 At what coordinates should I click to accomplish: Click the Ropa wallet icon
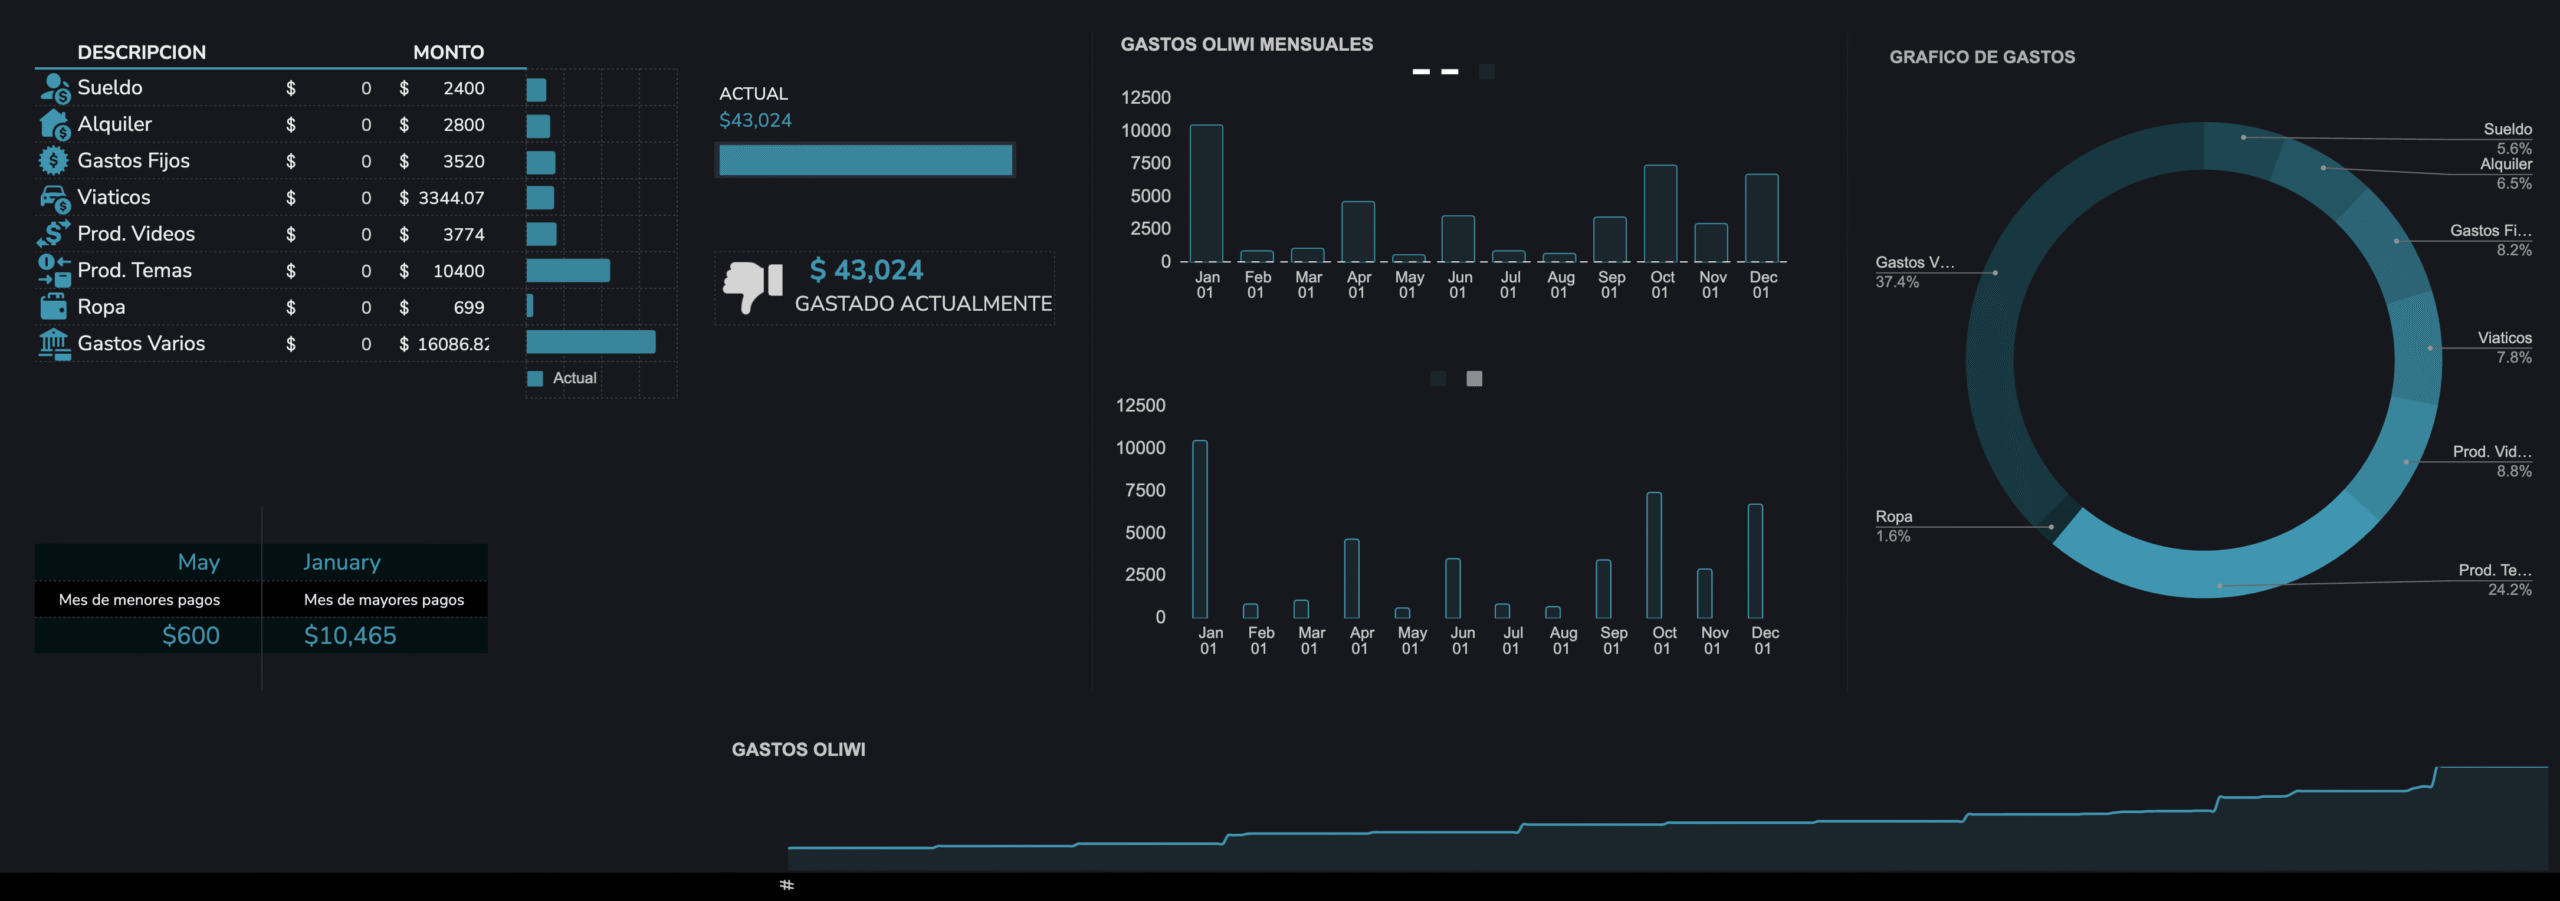(x=54, y=306)
